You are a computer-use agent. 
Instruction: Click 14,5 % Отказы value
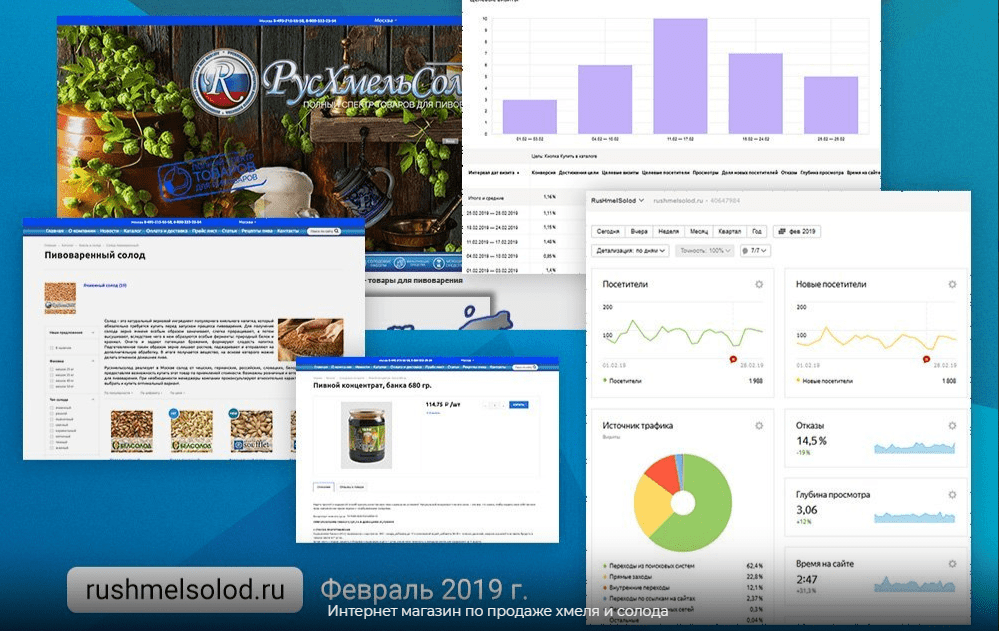(x=811, y=440)
